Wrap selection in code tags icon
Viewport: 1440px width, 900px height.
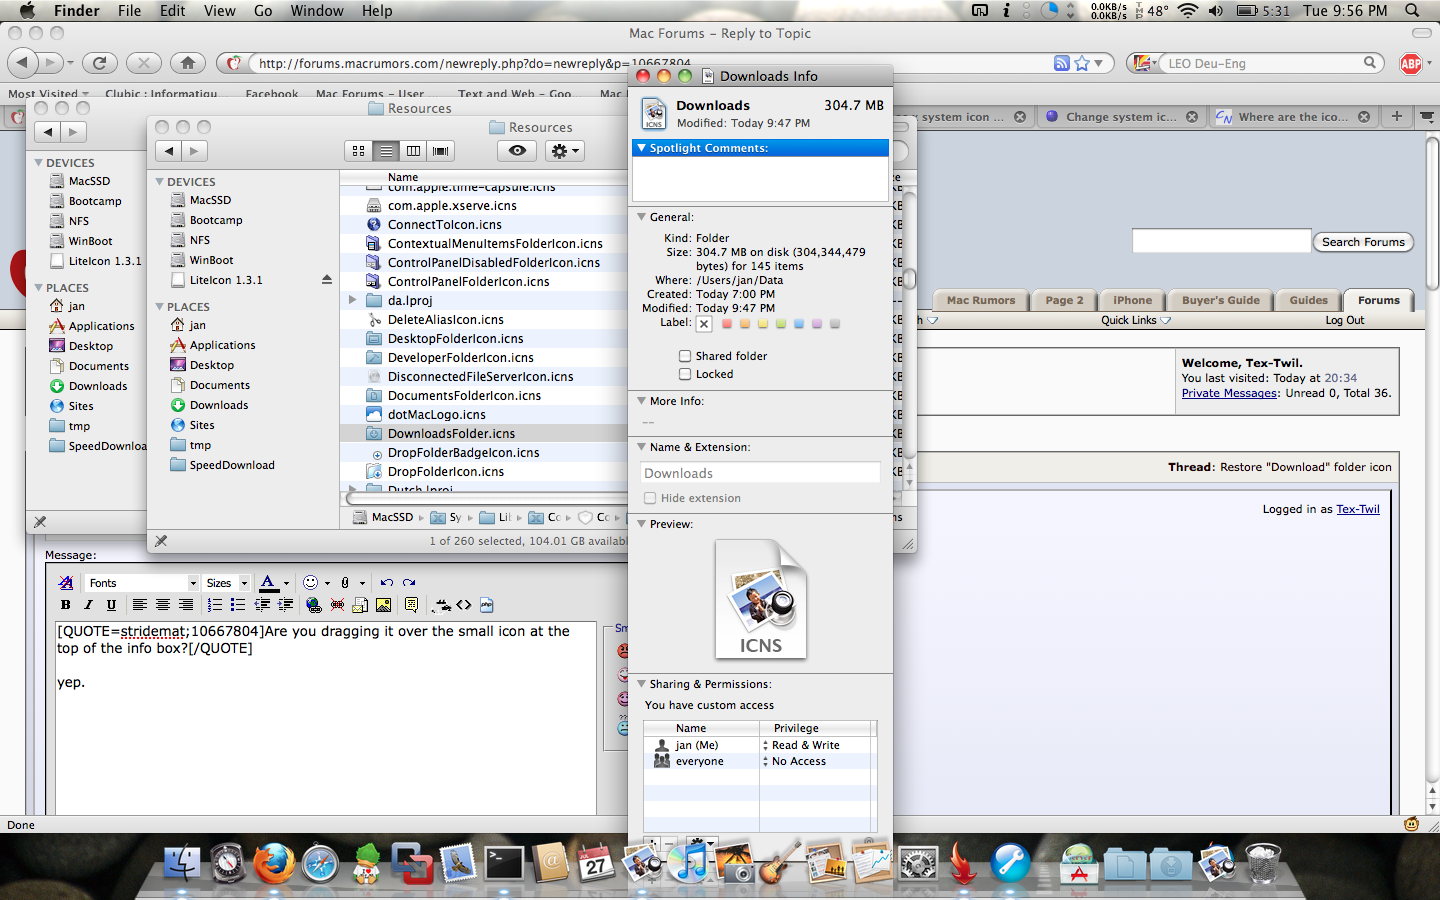pos(464,605)
